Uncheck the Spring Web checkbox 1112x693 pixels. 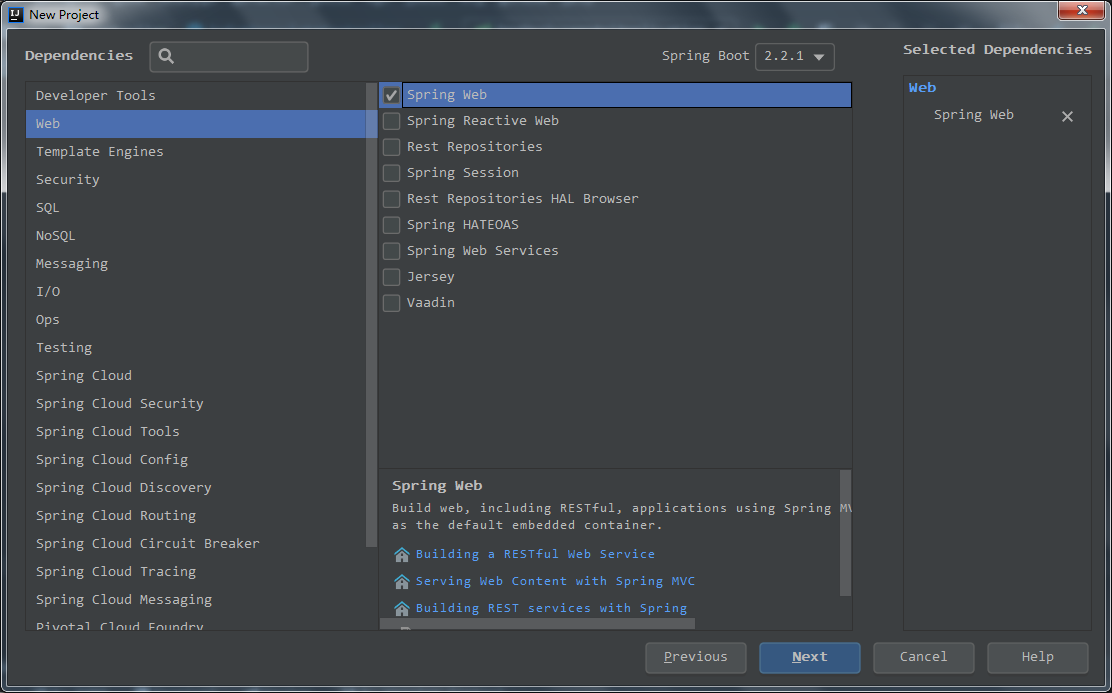coord(392,95)
